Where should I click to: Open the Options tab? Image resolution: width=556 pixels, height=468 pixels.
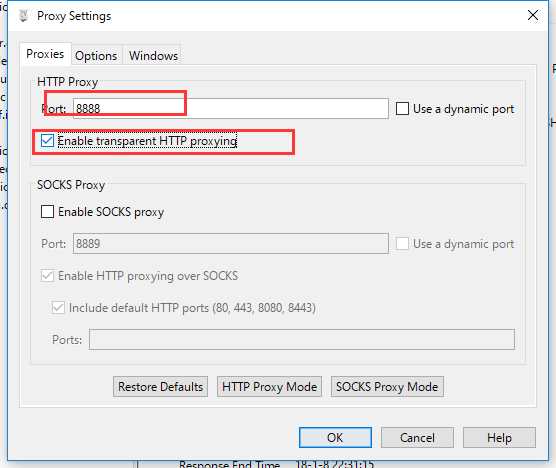pos(96,56)
